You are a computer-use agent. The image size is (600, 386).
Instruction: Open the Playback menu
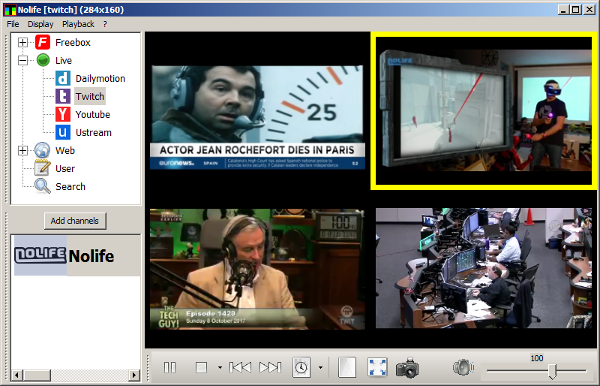pos(78,24)
